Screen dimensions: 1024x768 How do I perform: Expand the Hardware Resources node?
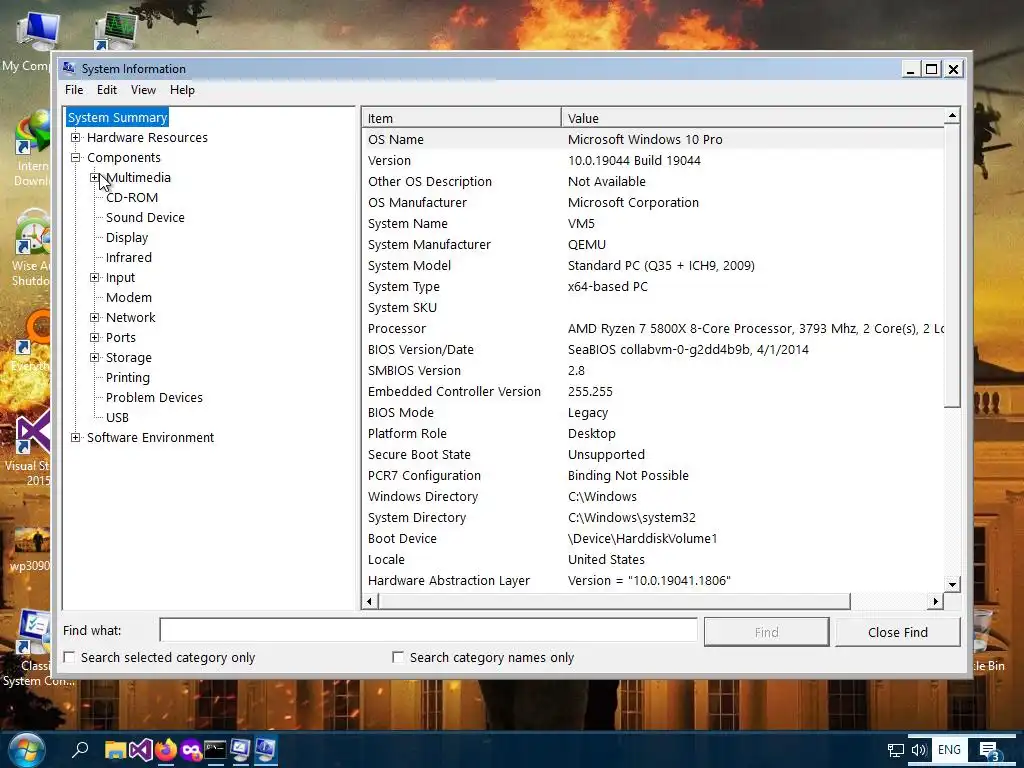point(76,137)
